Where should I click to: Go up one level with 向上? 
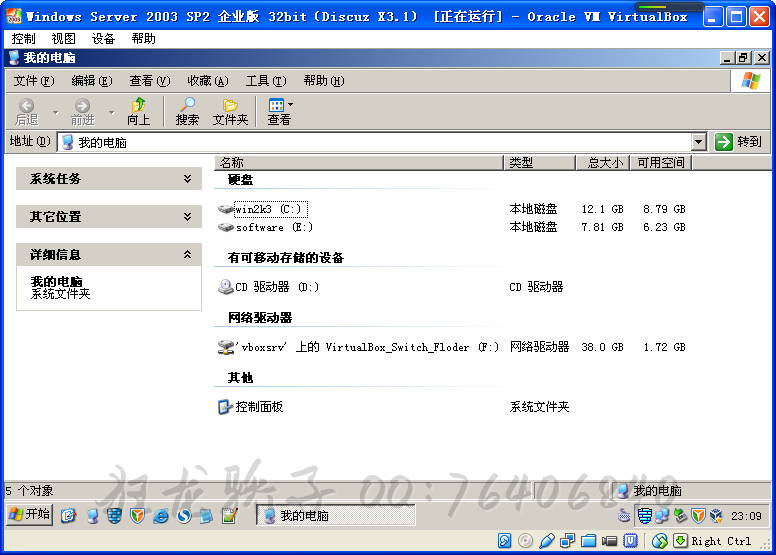point(138,112)
